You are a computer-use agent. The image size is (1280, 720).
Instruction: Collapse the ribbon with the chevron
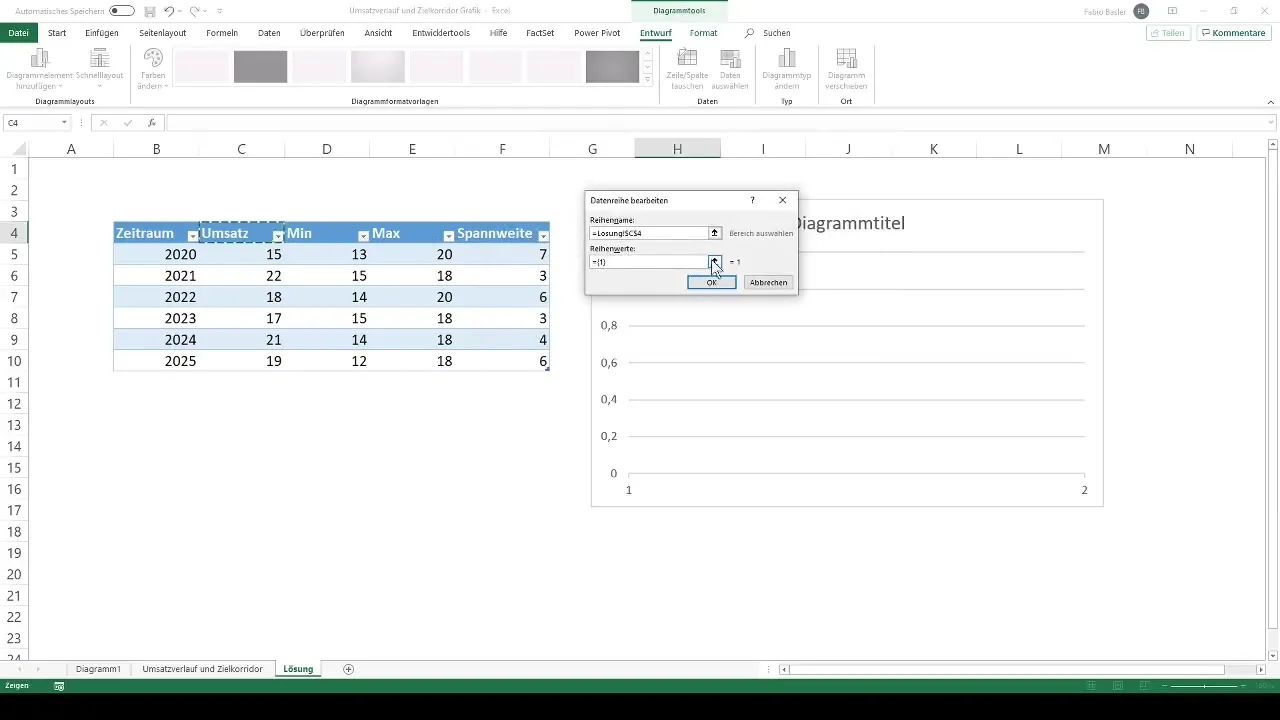click(x=1270, y=102)
